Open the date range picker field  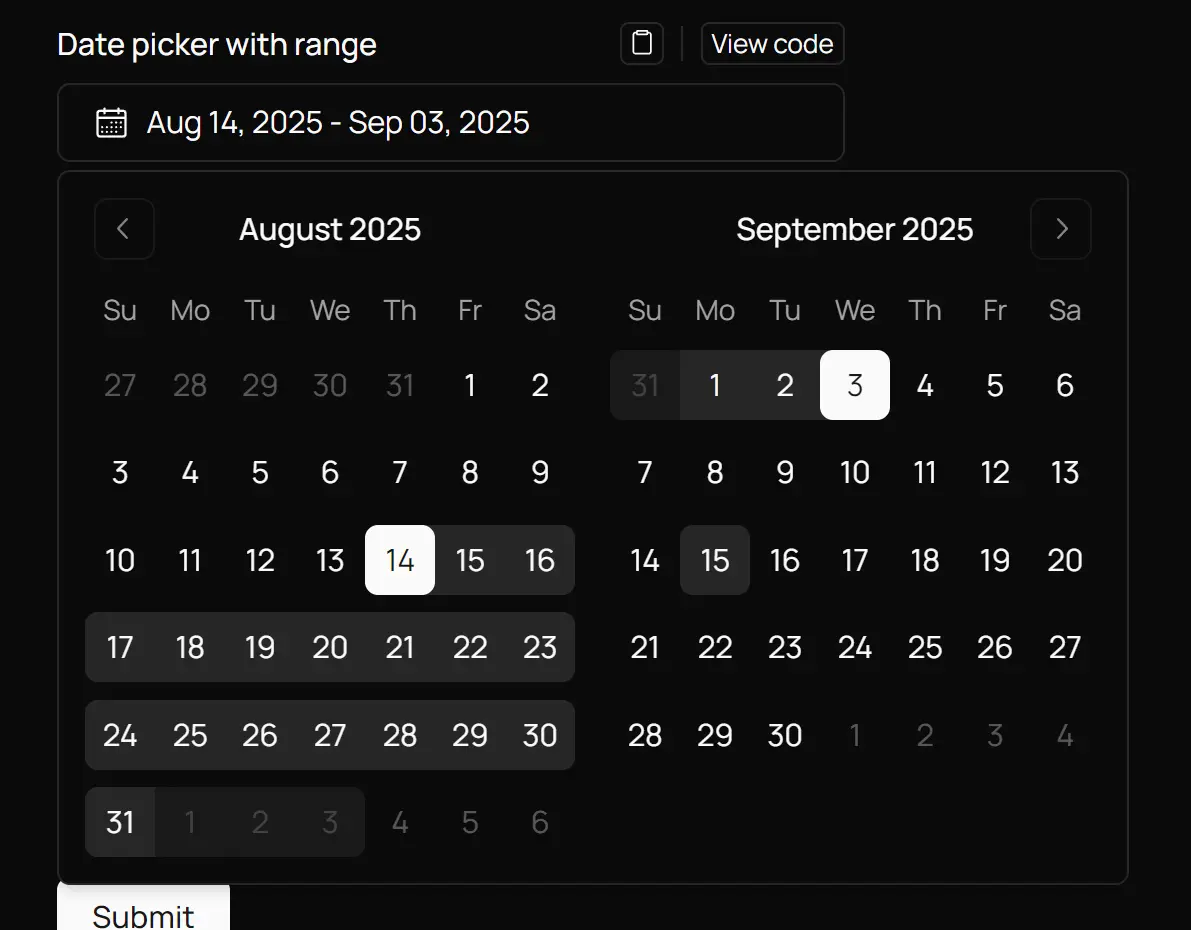click(x=450, y=123)
